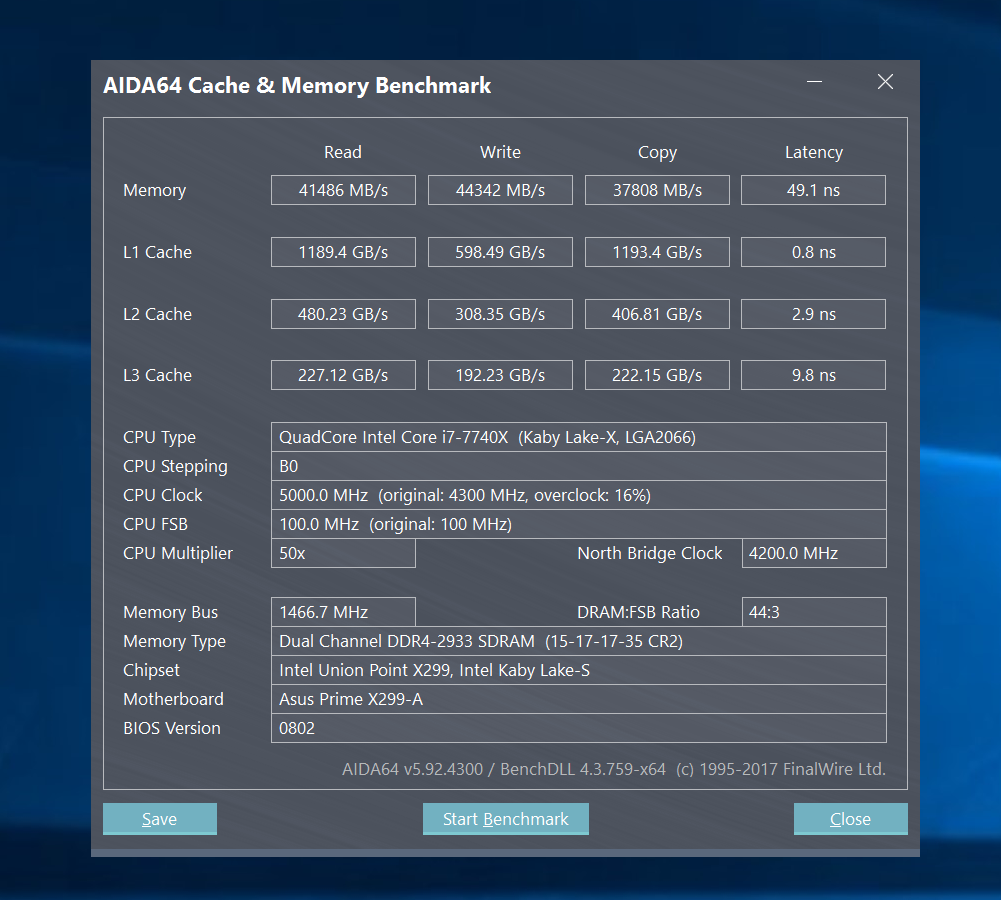This screenshot has height=900, width=1001.
Task: Click the CPU Multiplier 50x field
Action: (343, 553)
